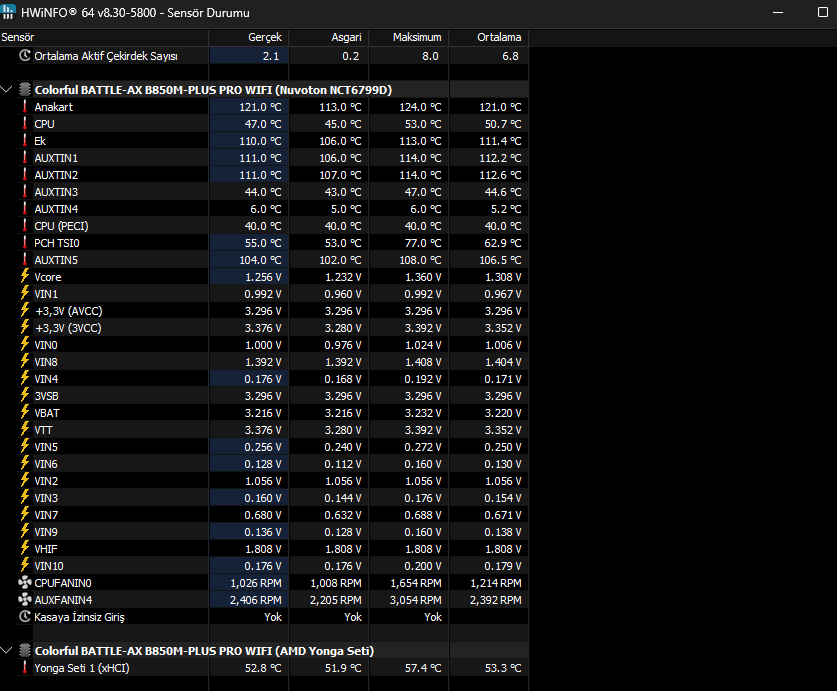Click the Colorful BATTLE-AX AMD Yonga Seti title
This screenshot has height=691, width=837.
[204, 651]
